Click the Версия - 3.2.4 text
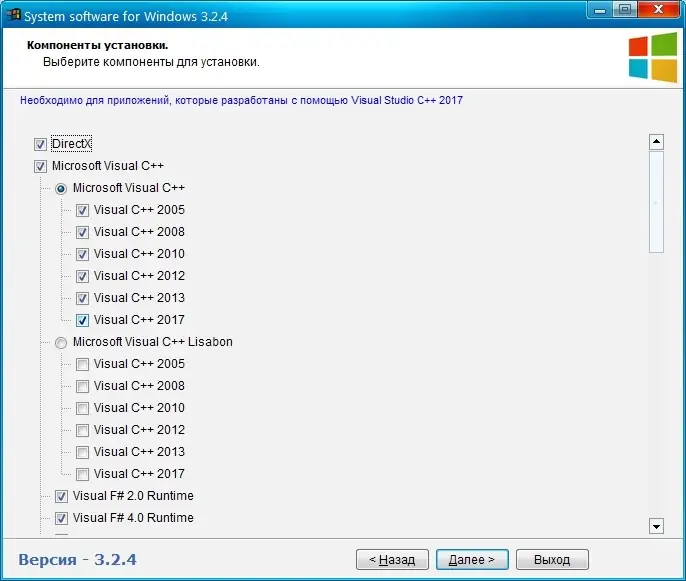 coord(77,560)
